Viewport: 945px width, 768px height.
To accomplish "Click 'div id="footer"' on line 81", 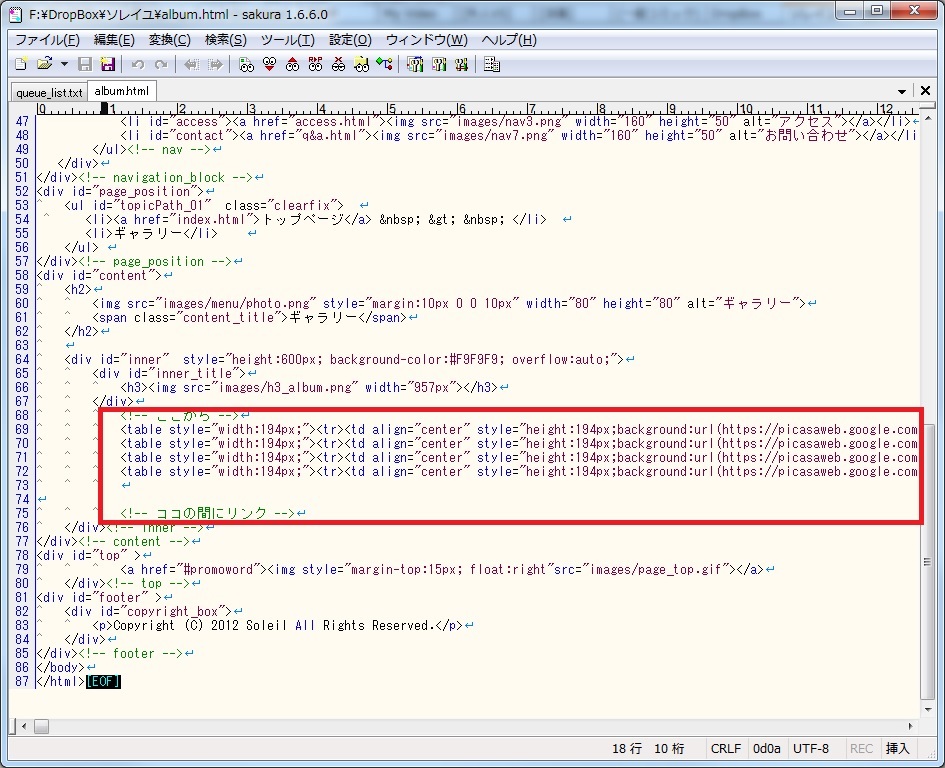I will pos(95,597).
